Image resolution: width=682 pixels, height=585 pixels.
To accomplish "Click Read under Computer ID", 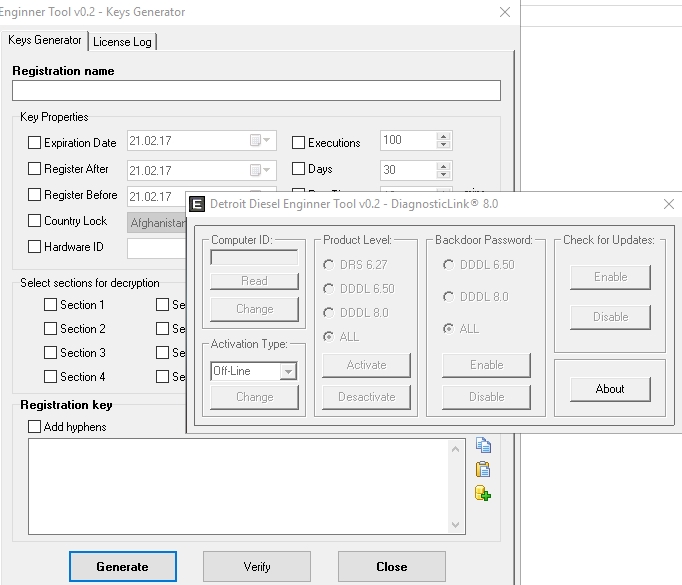I will (x=254, y=281).
